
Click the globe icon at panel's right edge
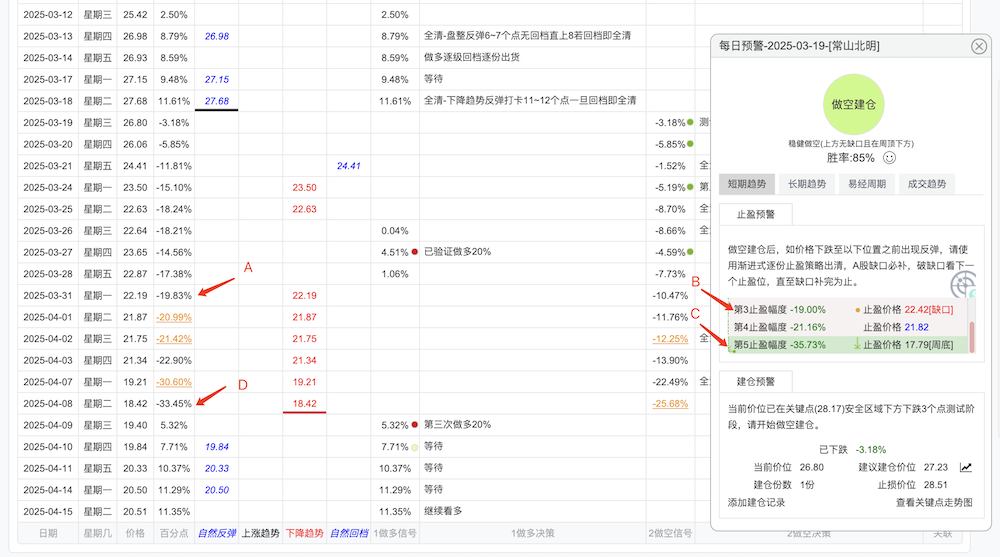(963, 285)
